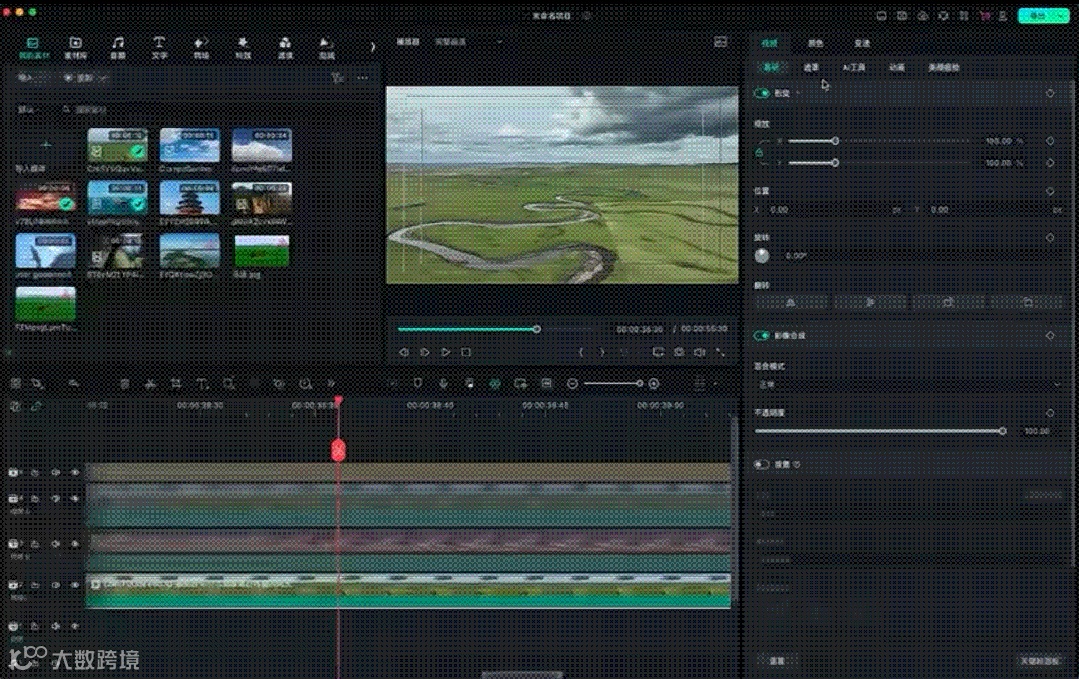Screen dimensions: 1079x679
Task: Click the split scissors tool in timeline toolbar
Action: point(150,384)
